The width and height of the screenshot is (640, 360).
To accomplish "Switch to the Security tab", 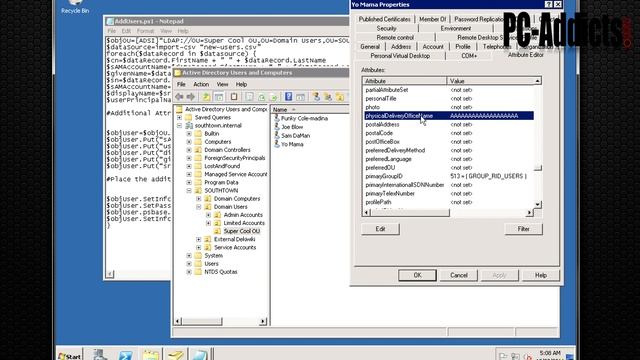I will pos(386,28).
